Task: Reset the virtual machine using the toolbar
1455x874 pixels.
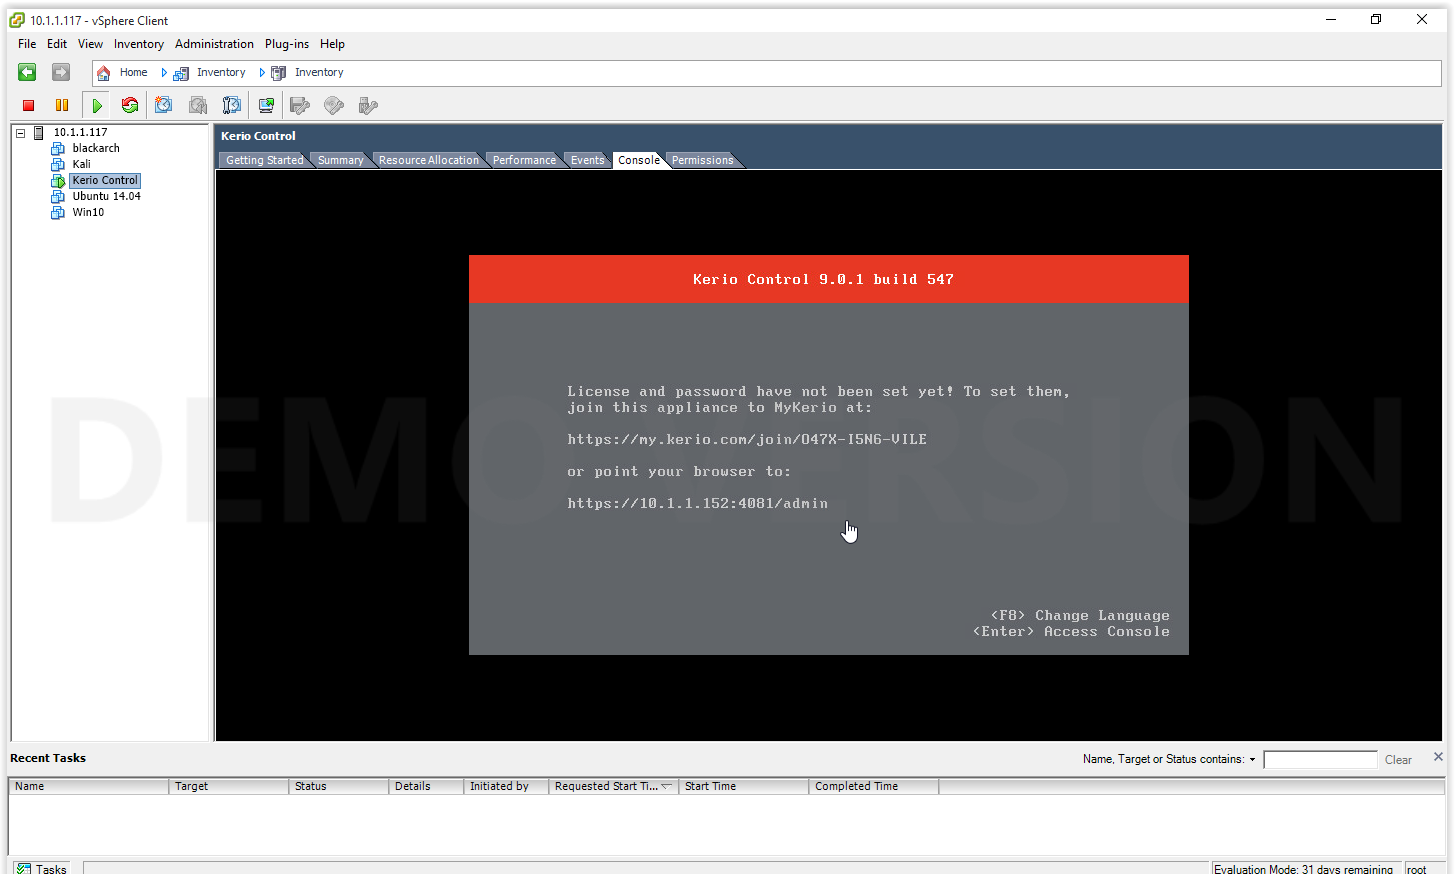Action: click(130, 105)
